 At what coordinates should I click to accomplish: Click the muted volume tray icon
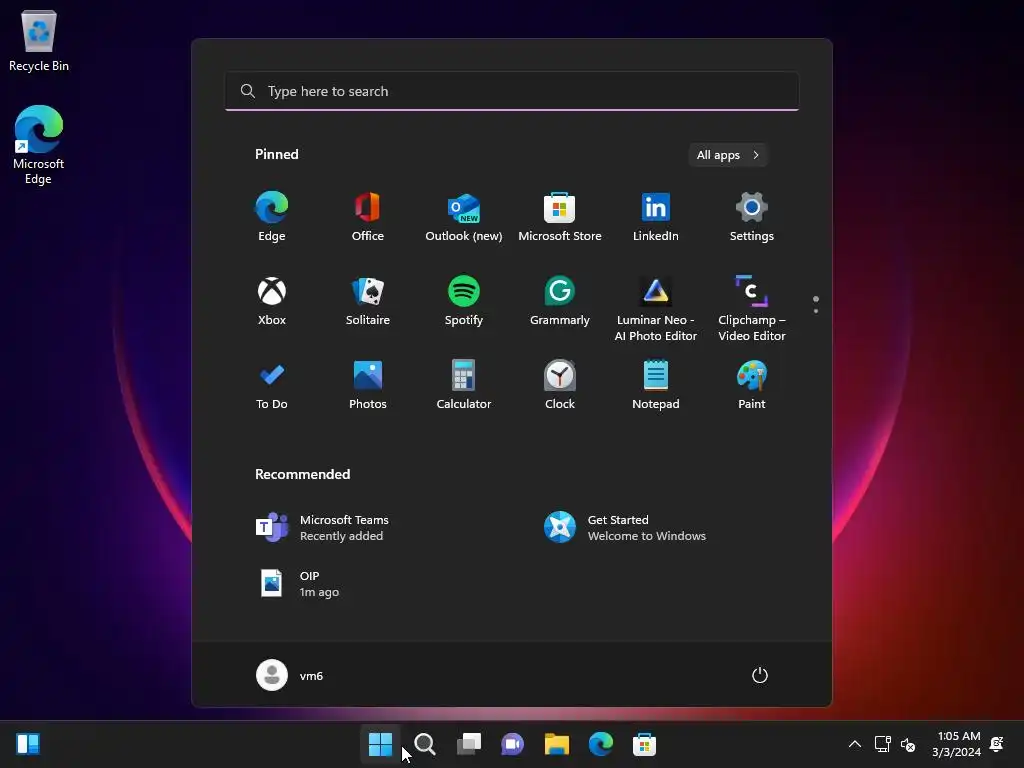[x=908, y=744]
